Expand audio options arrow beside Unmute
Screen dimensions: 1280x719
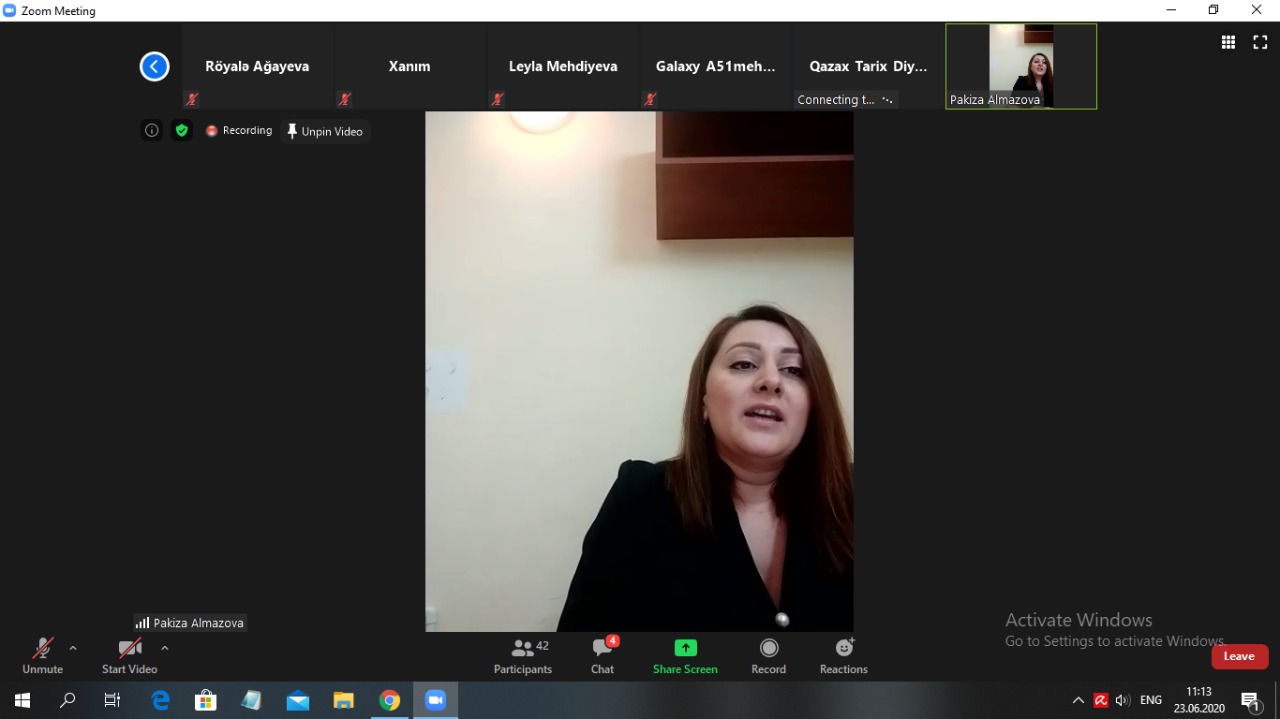coord(73,648)
